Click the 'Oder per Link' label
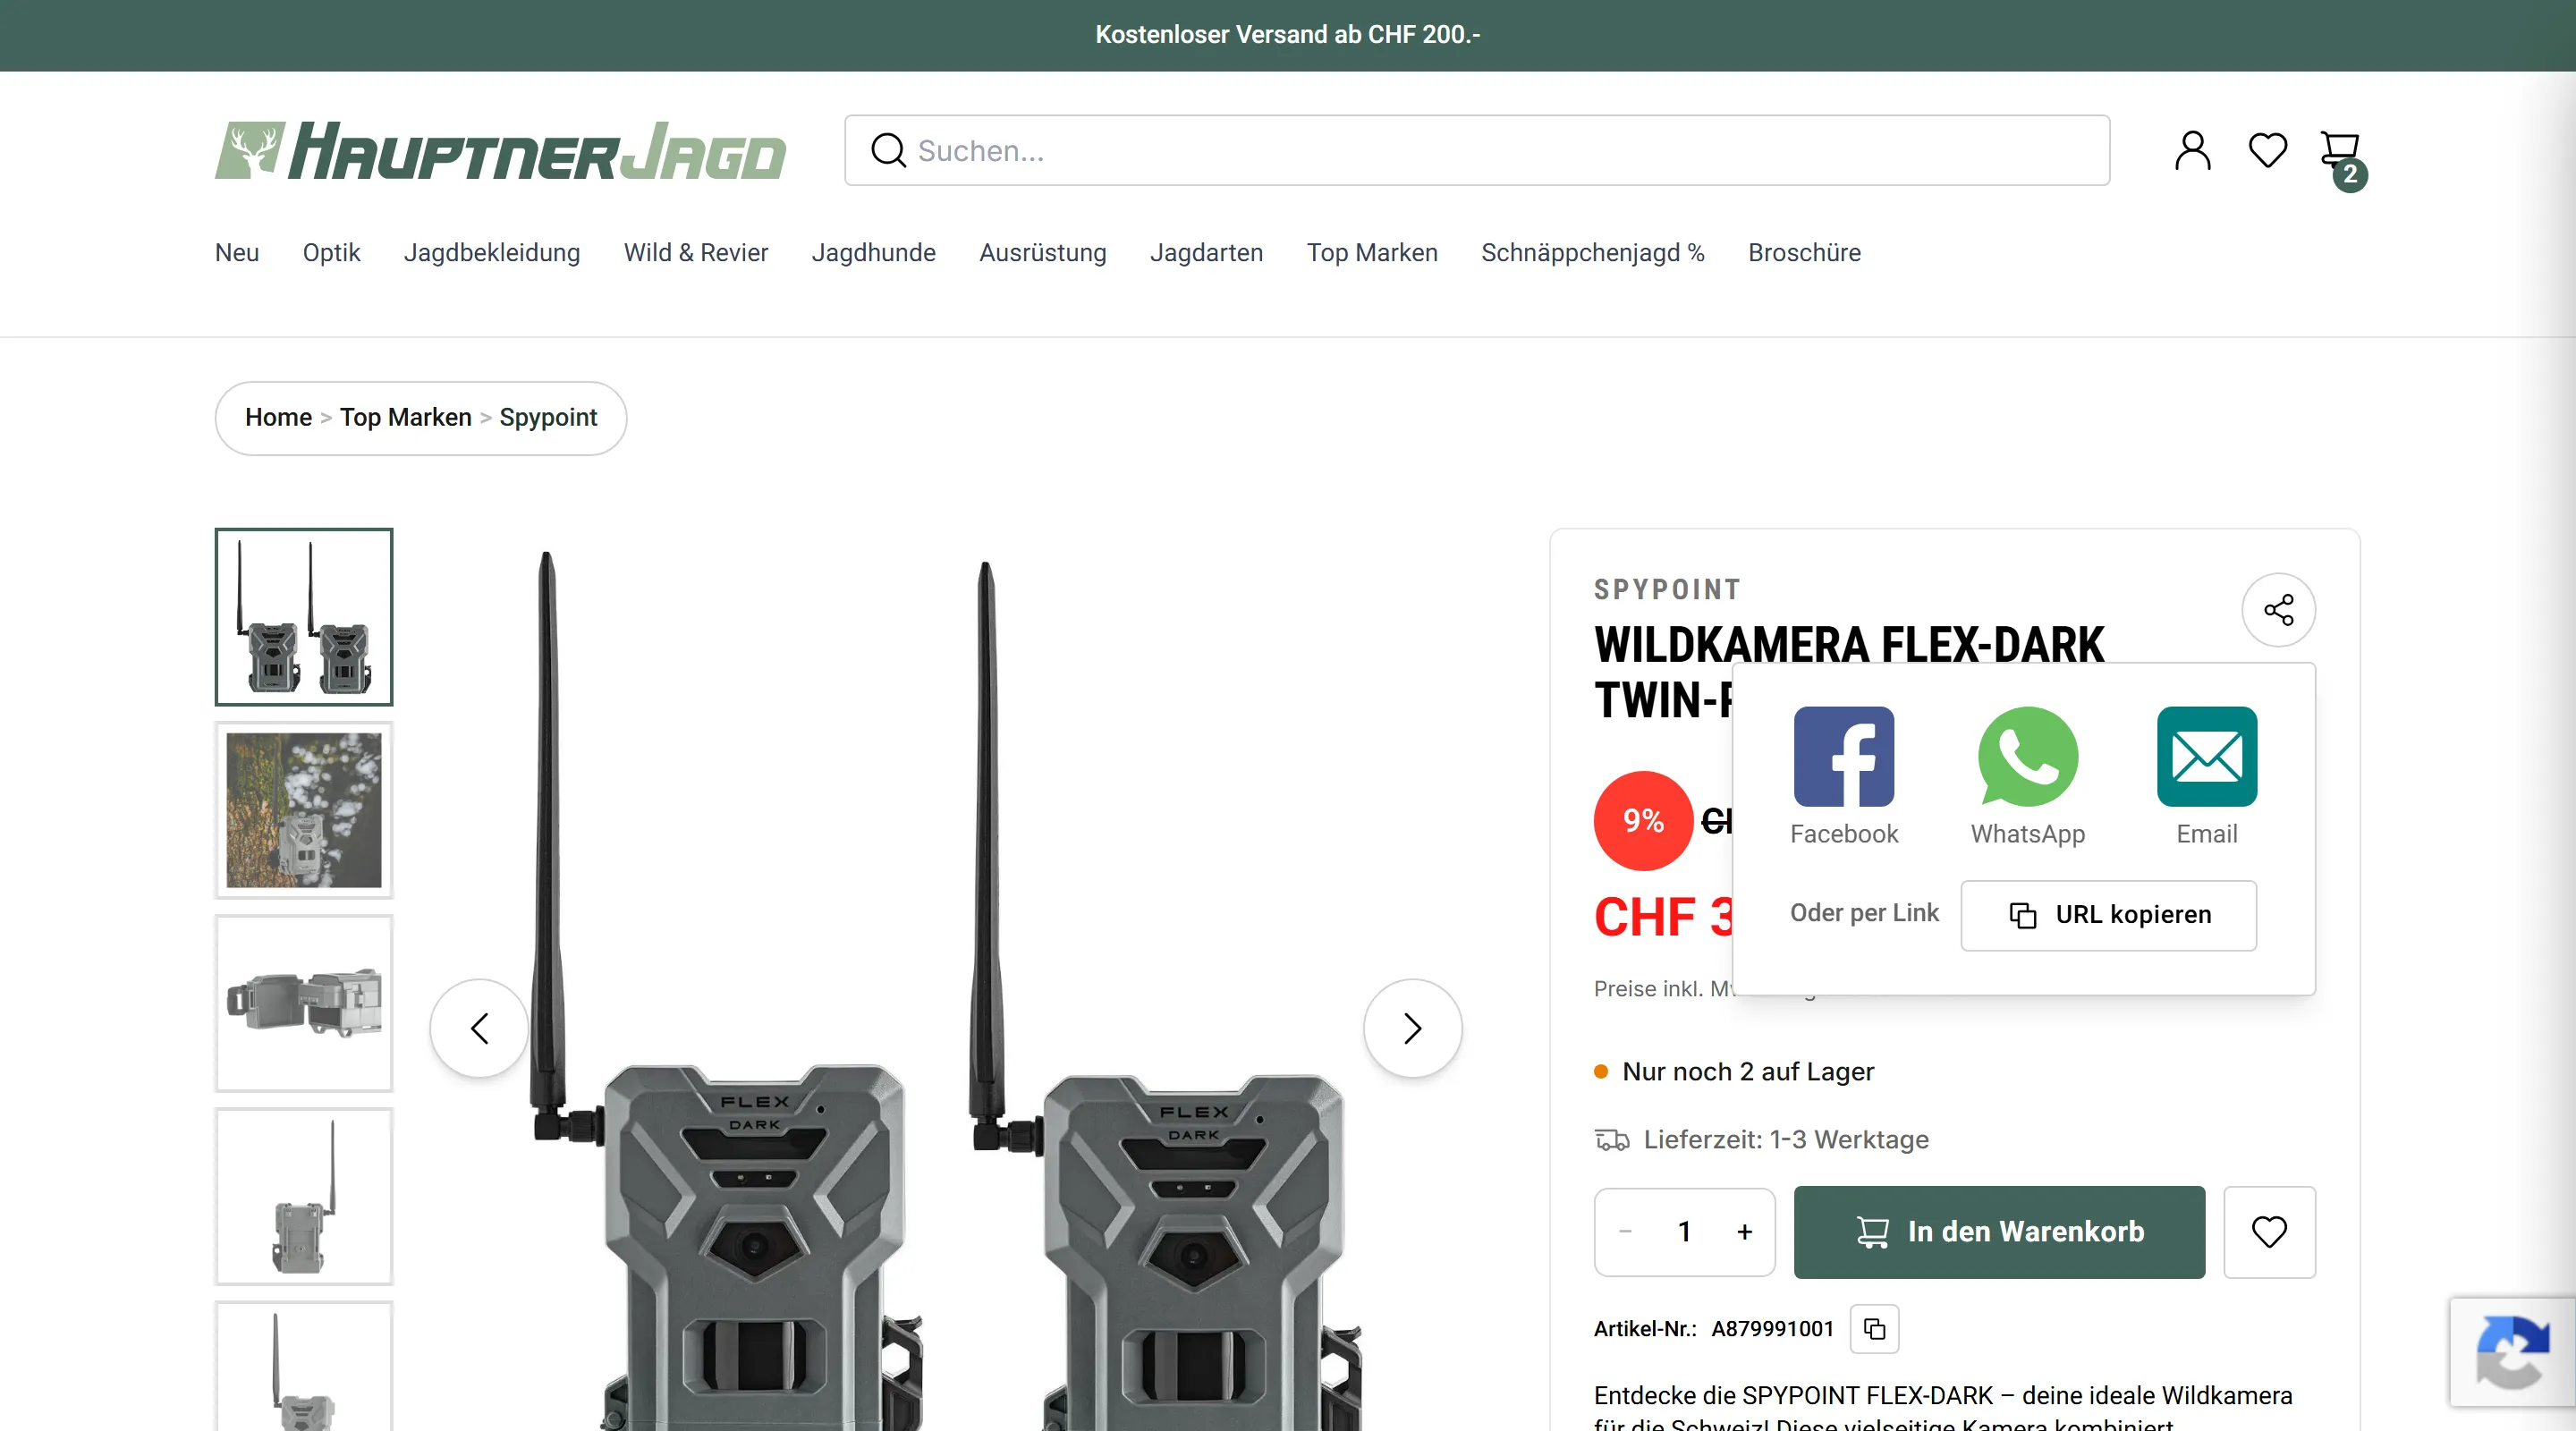 pyautogui.click(x=1864, y=913)
